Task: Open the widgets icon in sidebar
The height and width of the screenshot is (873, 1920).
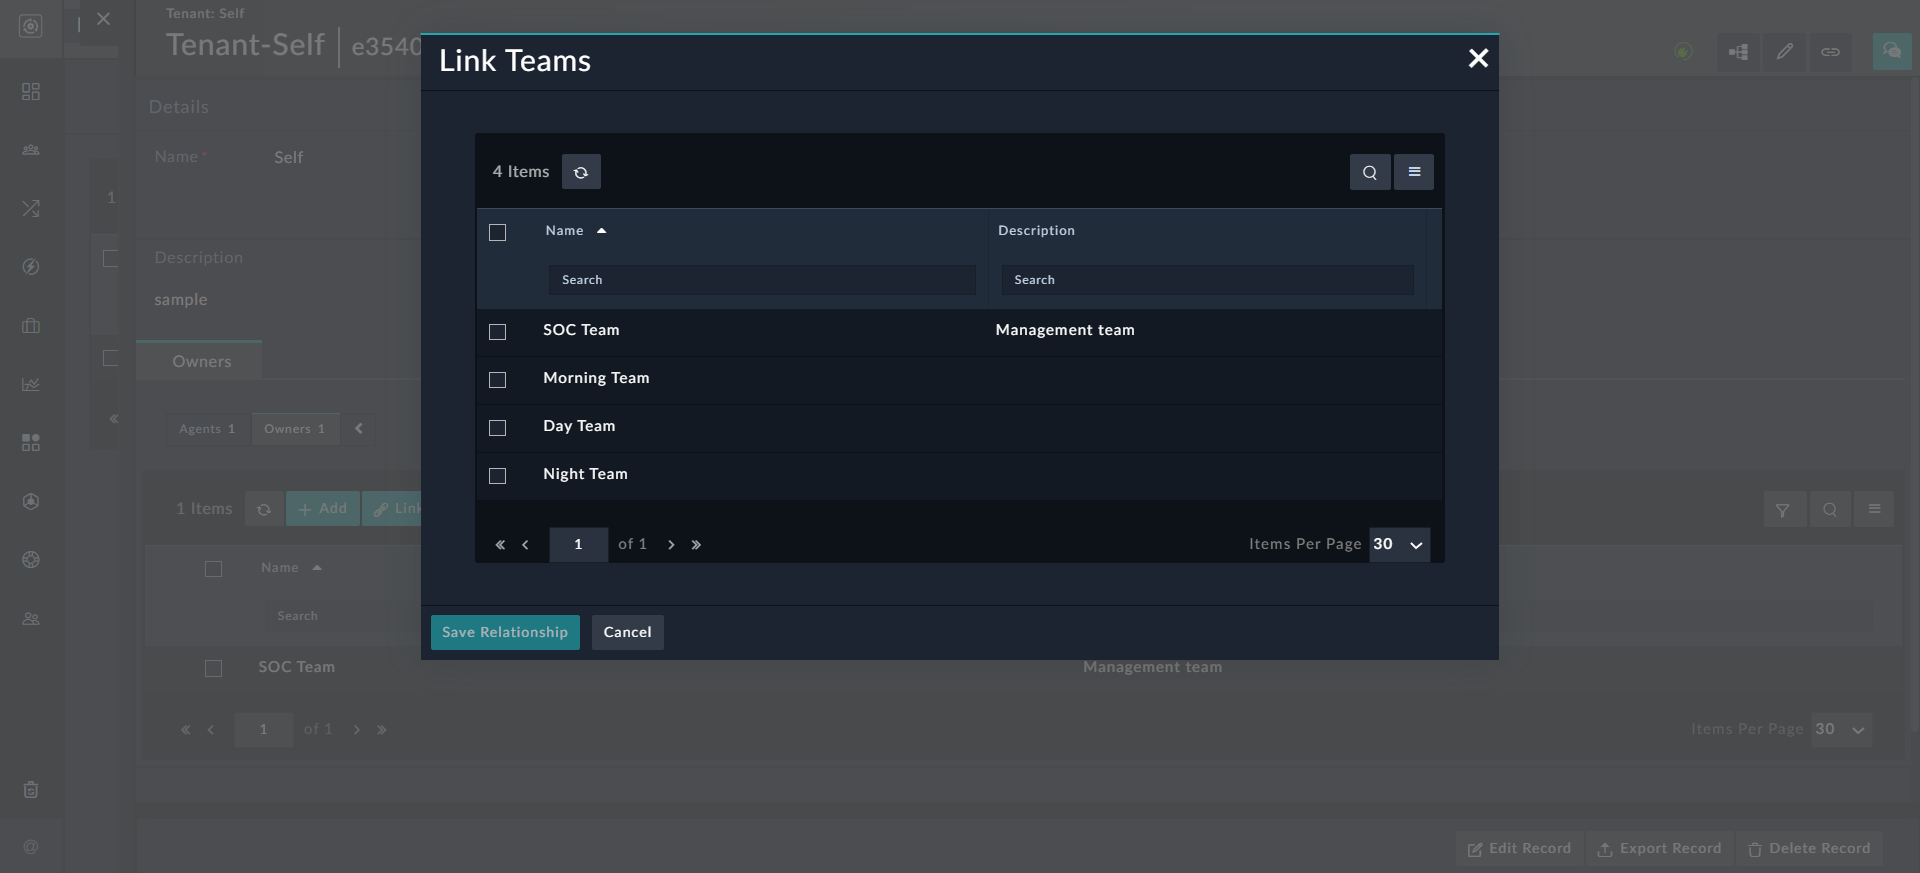Action: pyautogui.click(x=31, y=442)
